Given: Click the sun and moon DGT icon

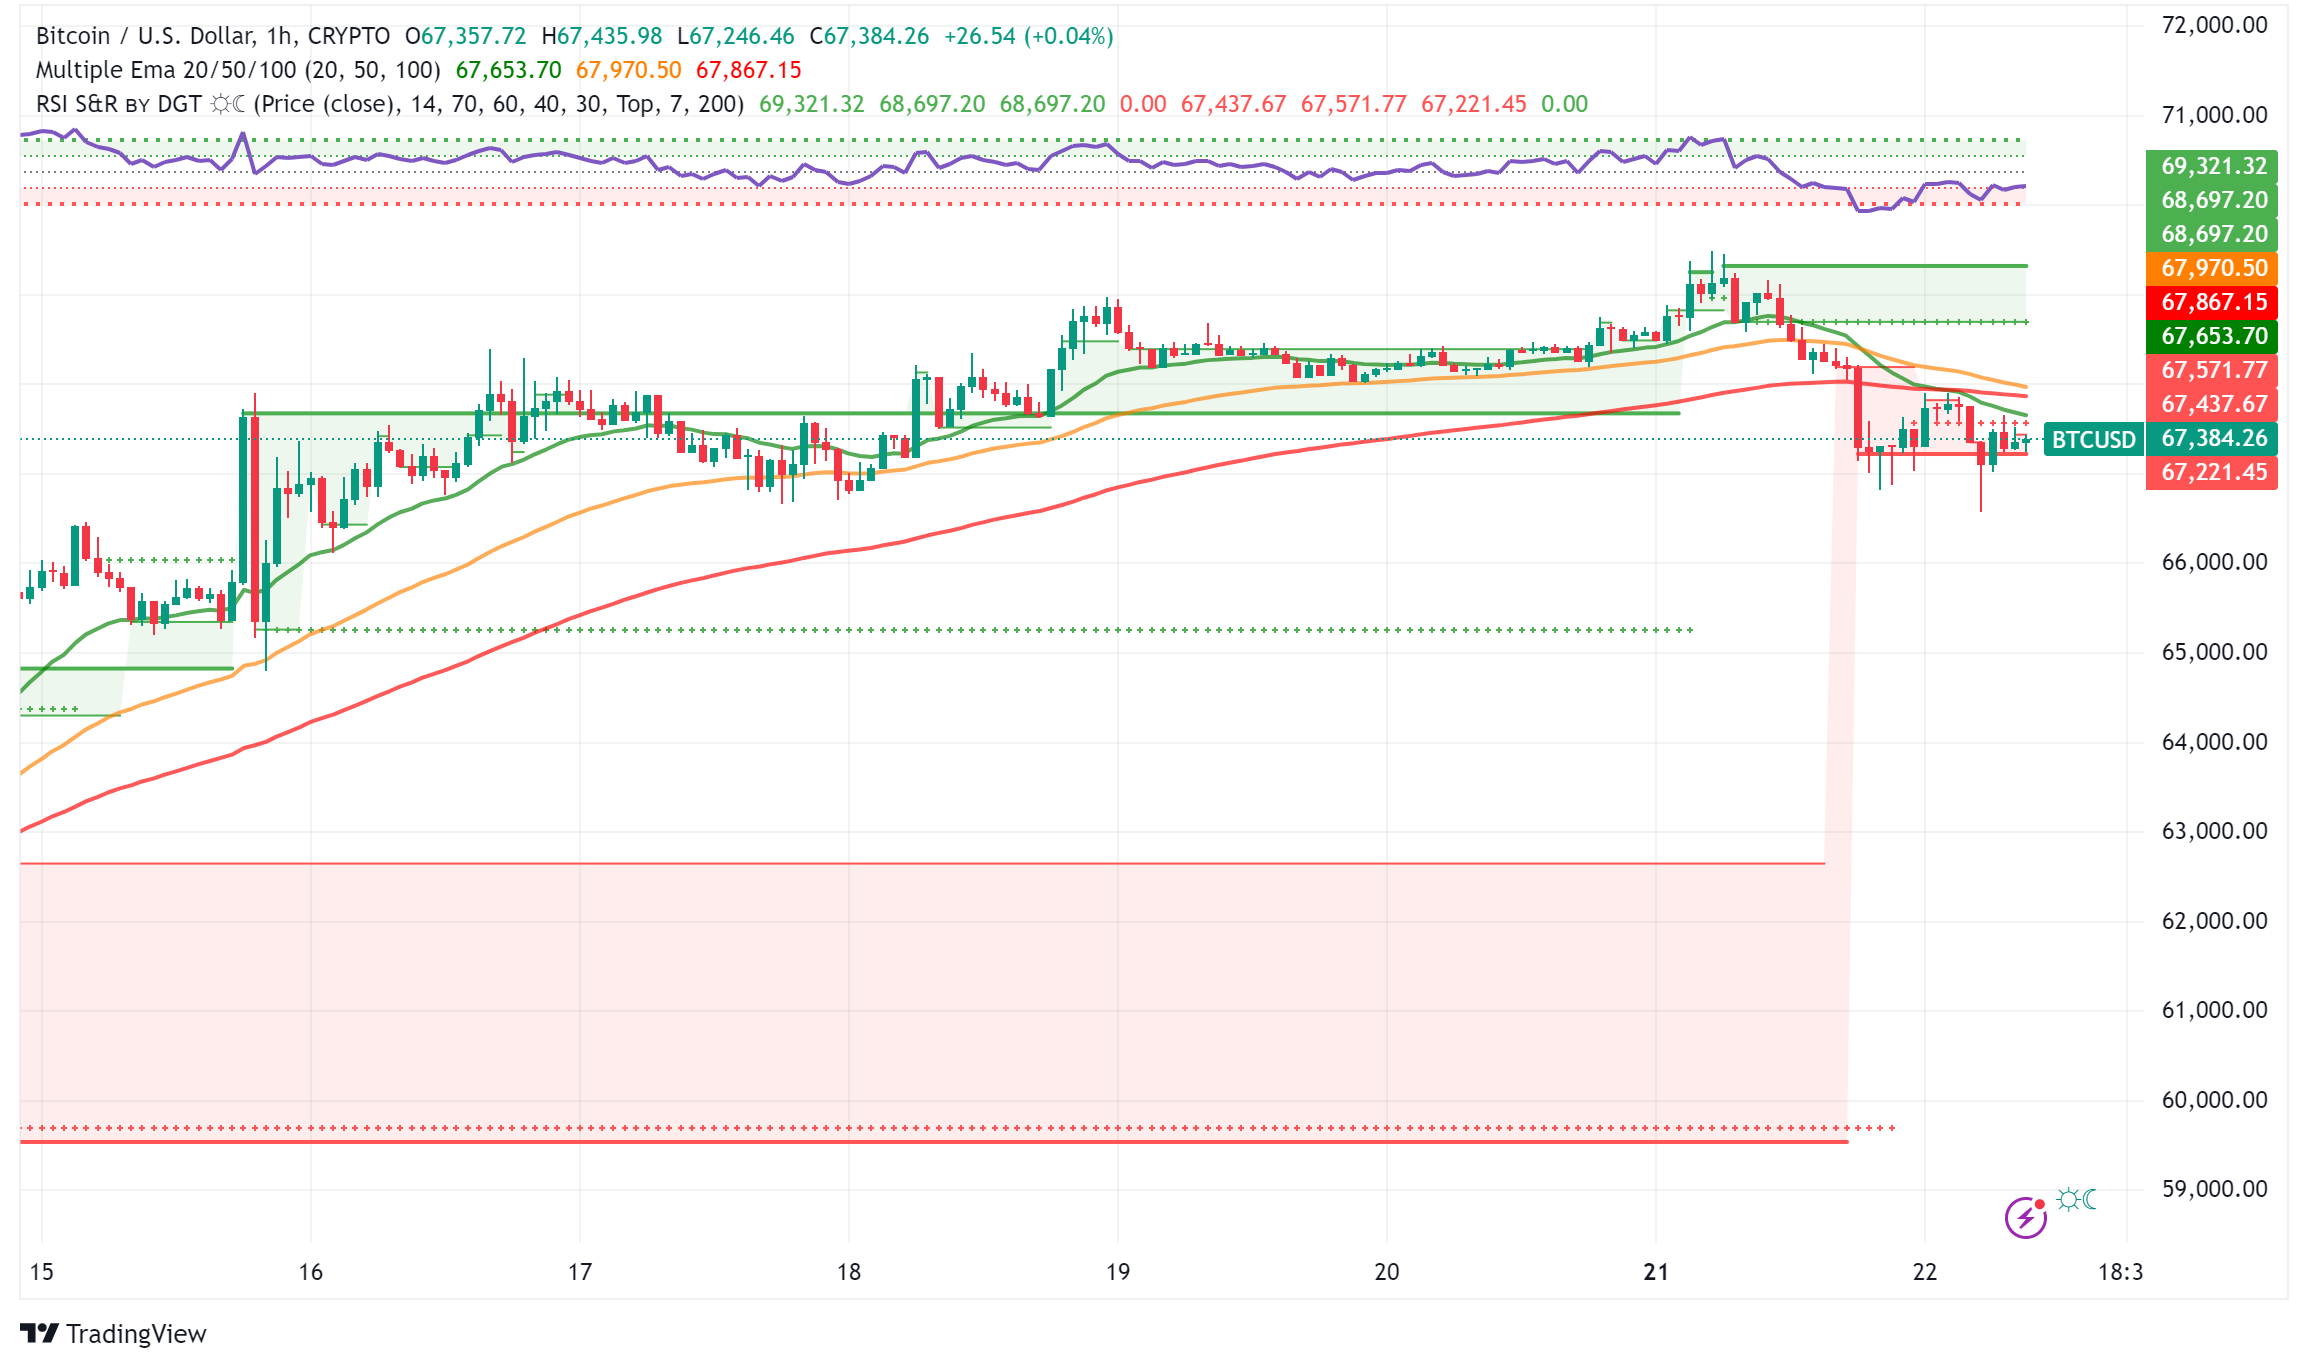Looking at the screenshot, I should tap(2077, 1198).
